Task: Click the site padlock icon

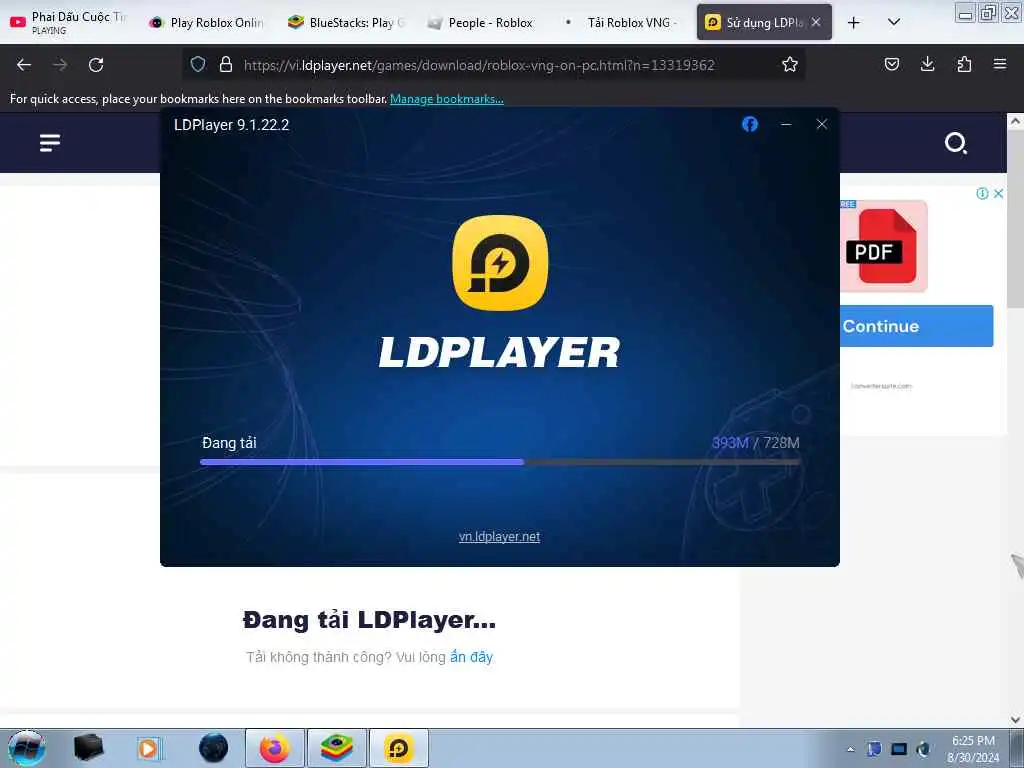Action: (x=226, y=64)
